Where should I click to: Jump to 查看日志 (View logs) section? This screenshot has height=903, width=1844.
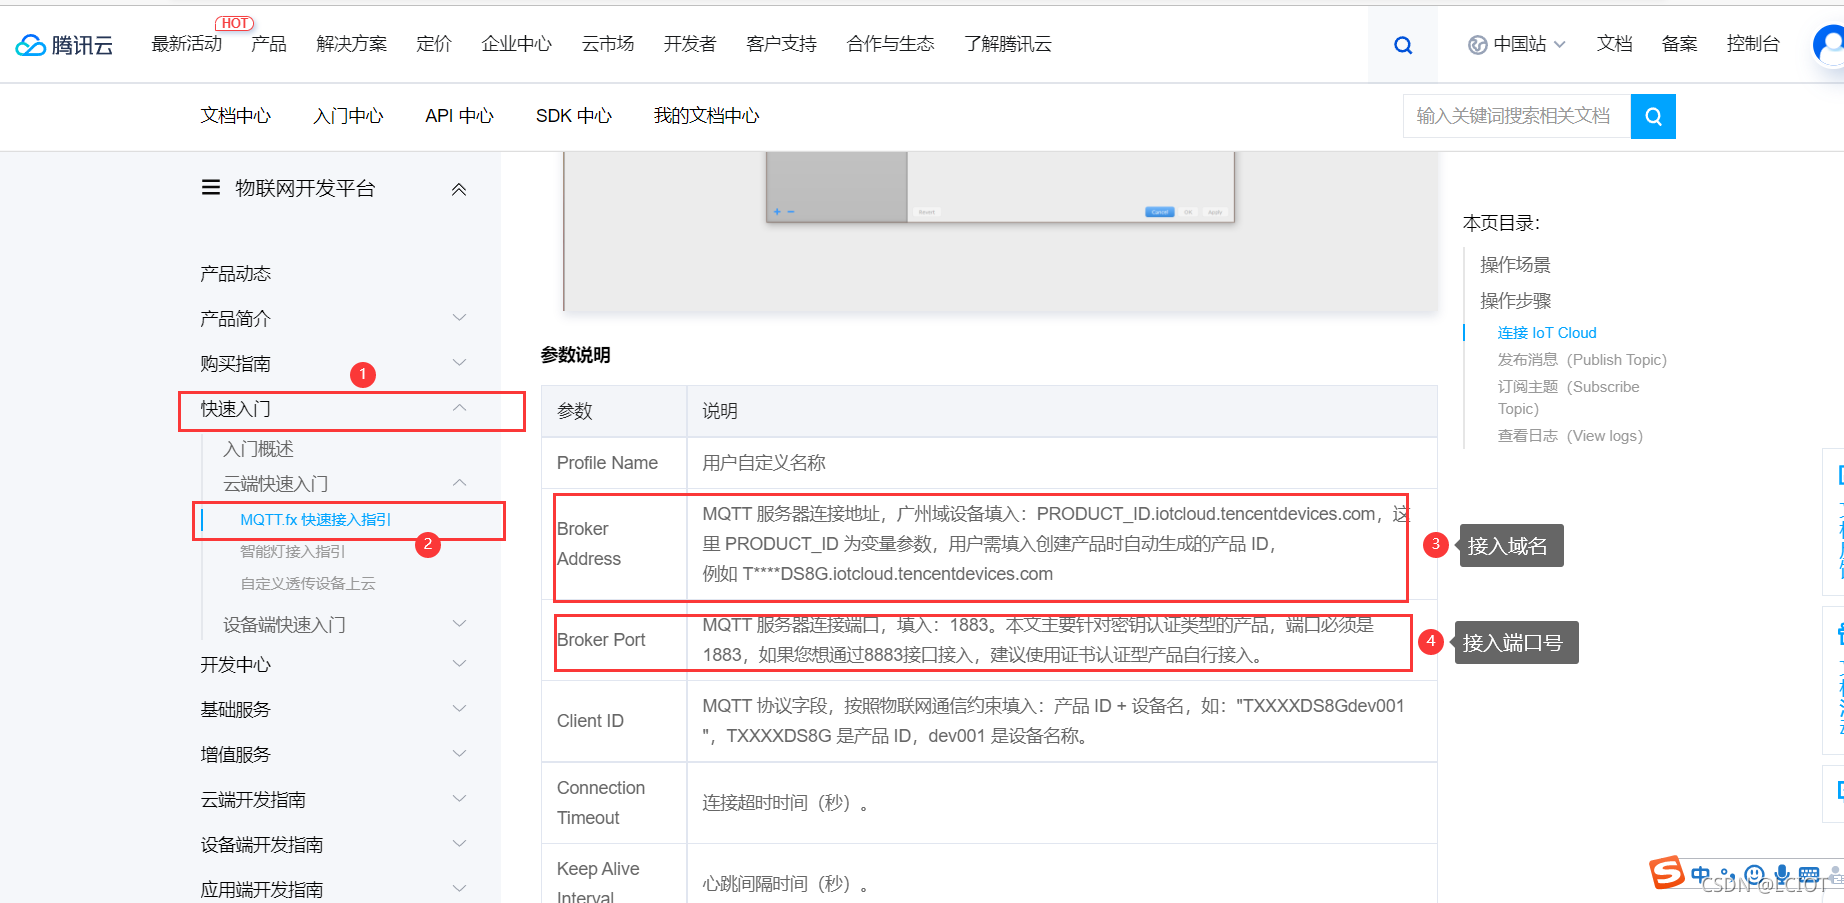pyautogui.click(x=1570, y=436)
